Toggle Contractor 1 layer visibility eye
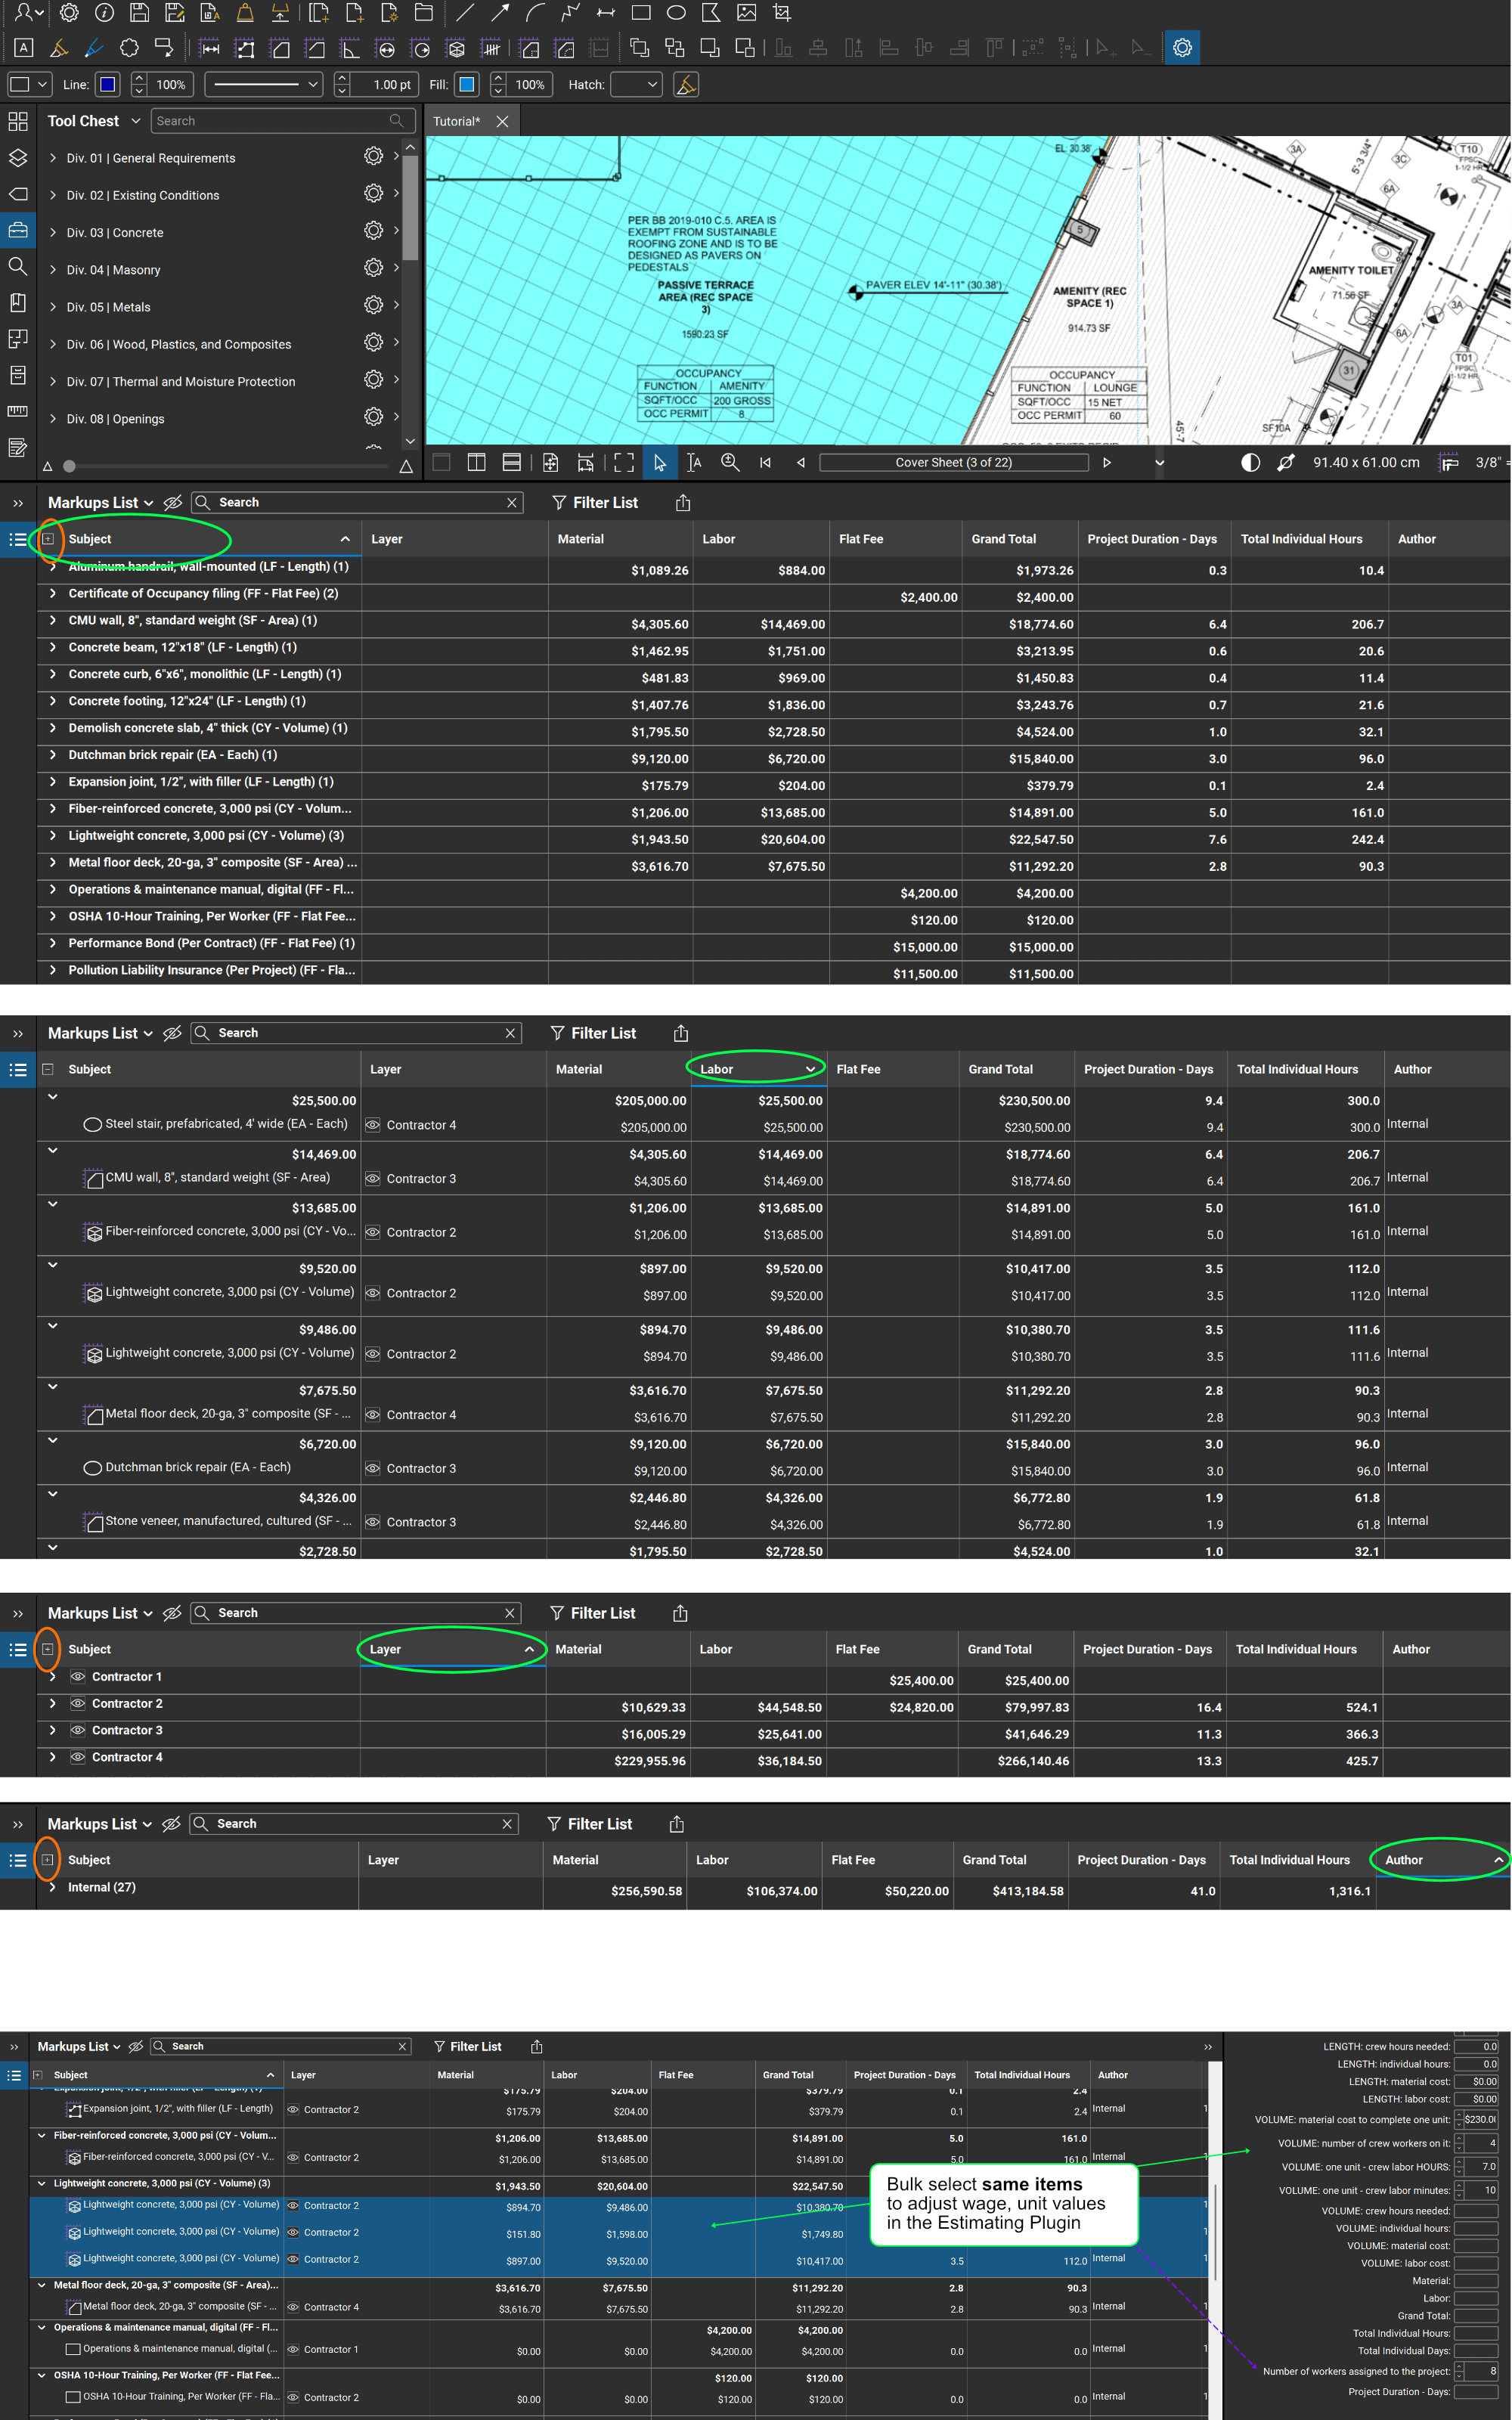Viewport: 1512px width, 2420px height. (78, 1677)
